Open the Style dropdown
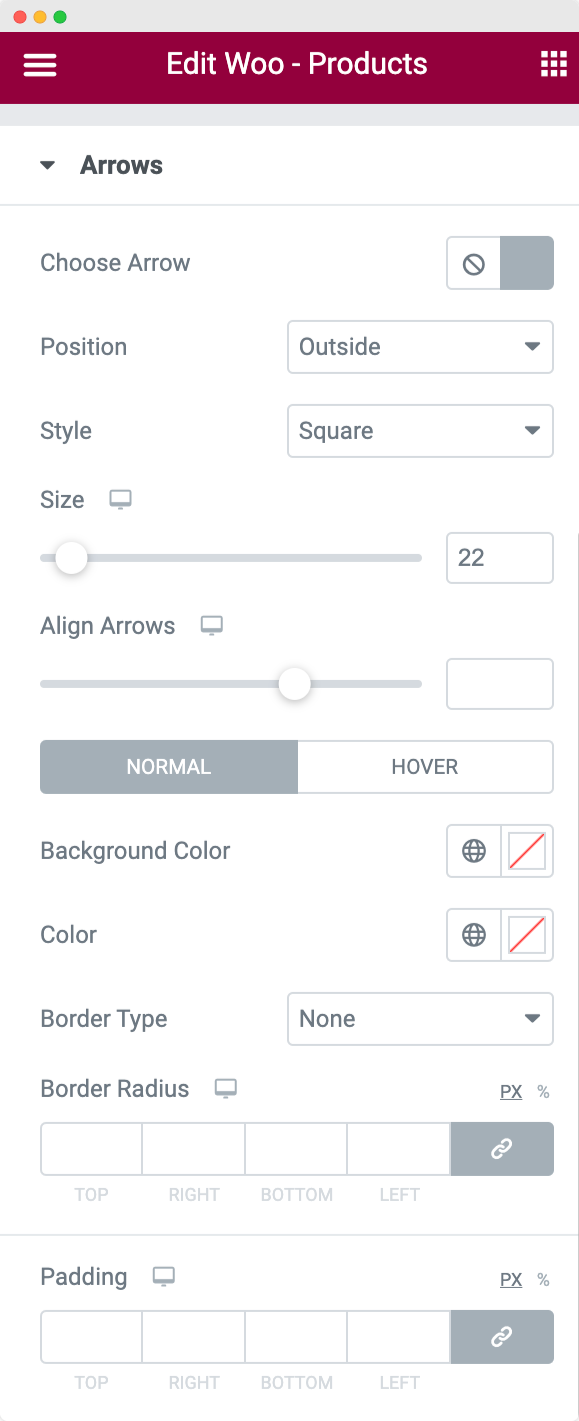This screenshot has width=579, height=1421. (x=420, y=431)
